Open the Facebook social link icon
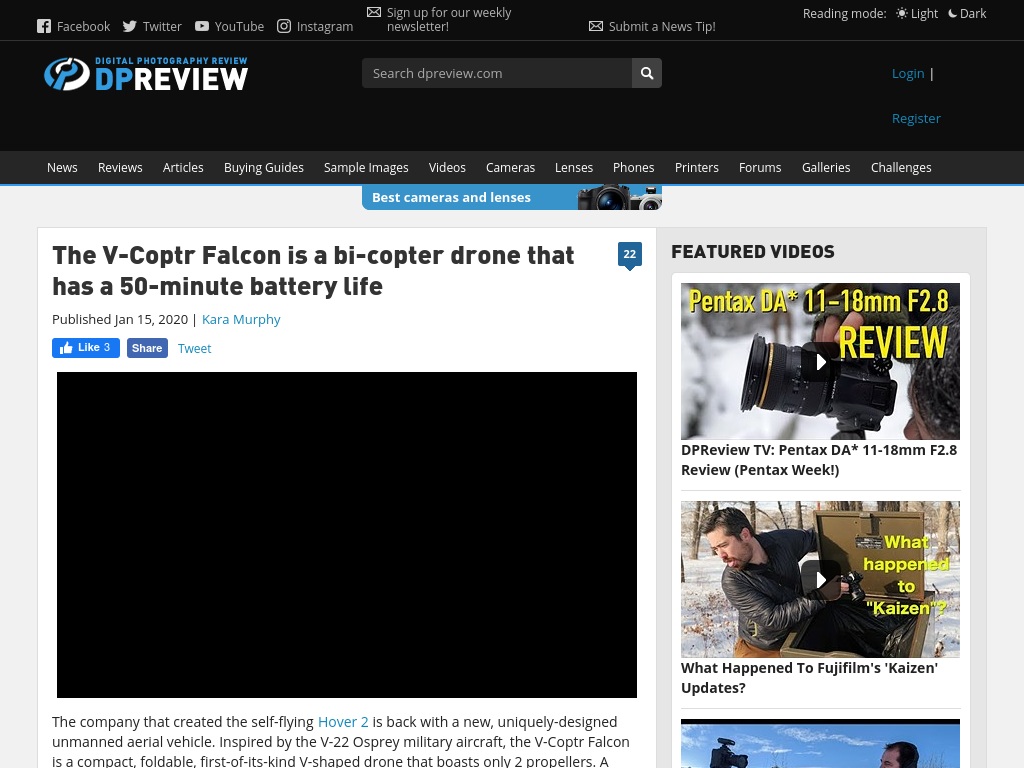1024x768 pixels. (x=44, y=26)
